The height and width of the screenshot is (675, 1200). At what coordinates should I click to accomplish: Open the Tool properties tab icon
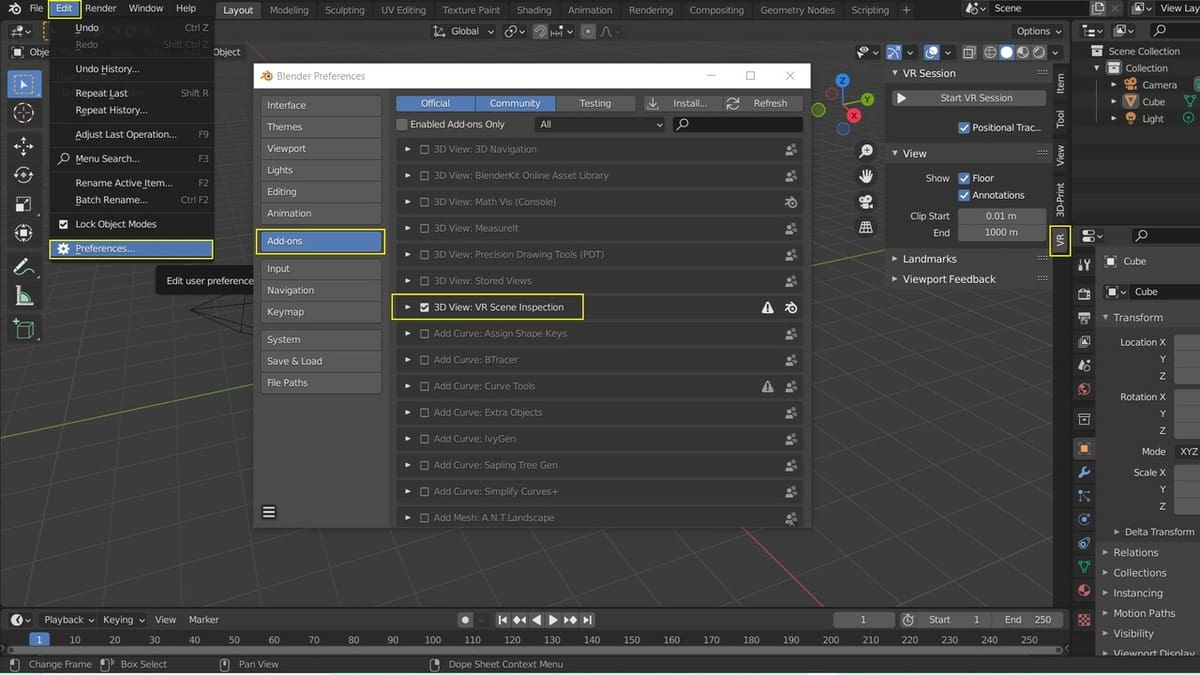(1085, 265)
